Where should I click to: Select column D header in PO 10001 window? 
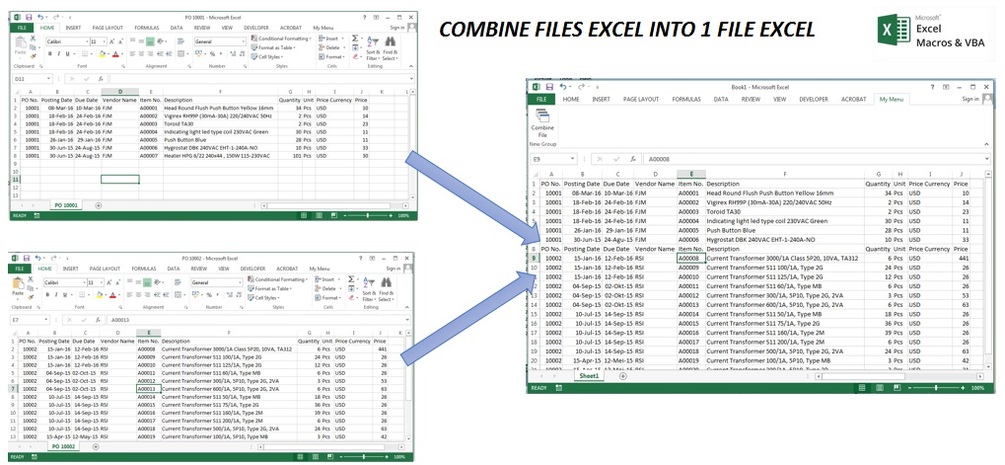point(120,92)
